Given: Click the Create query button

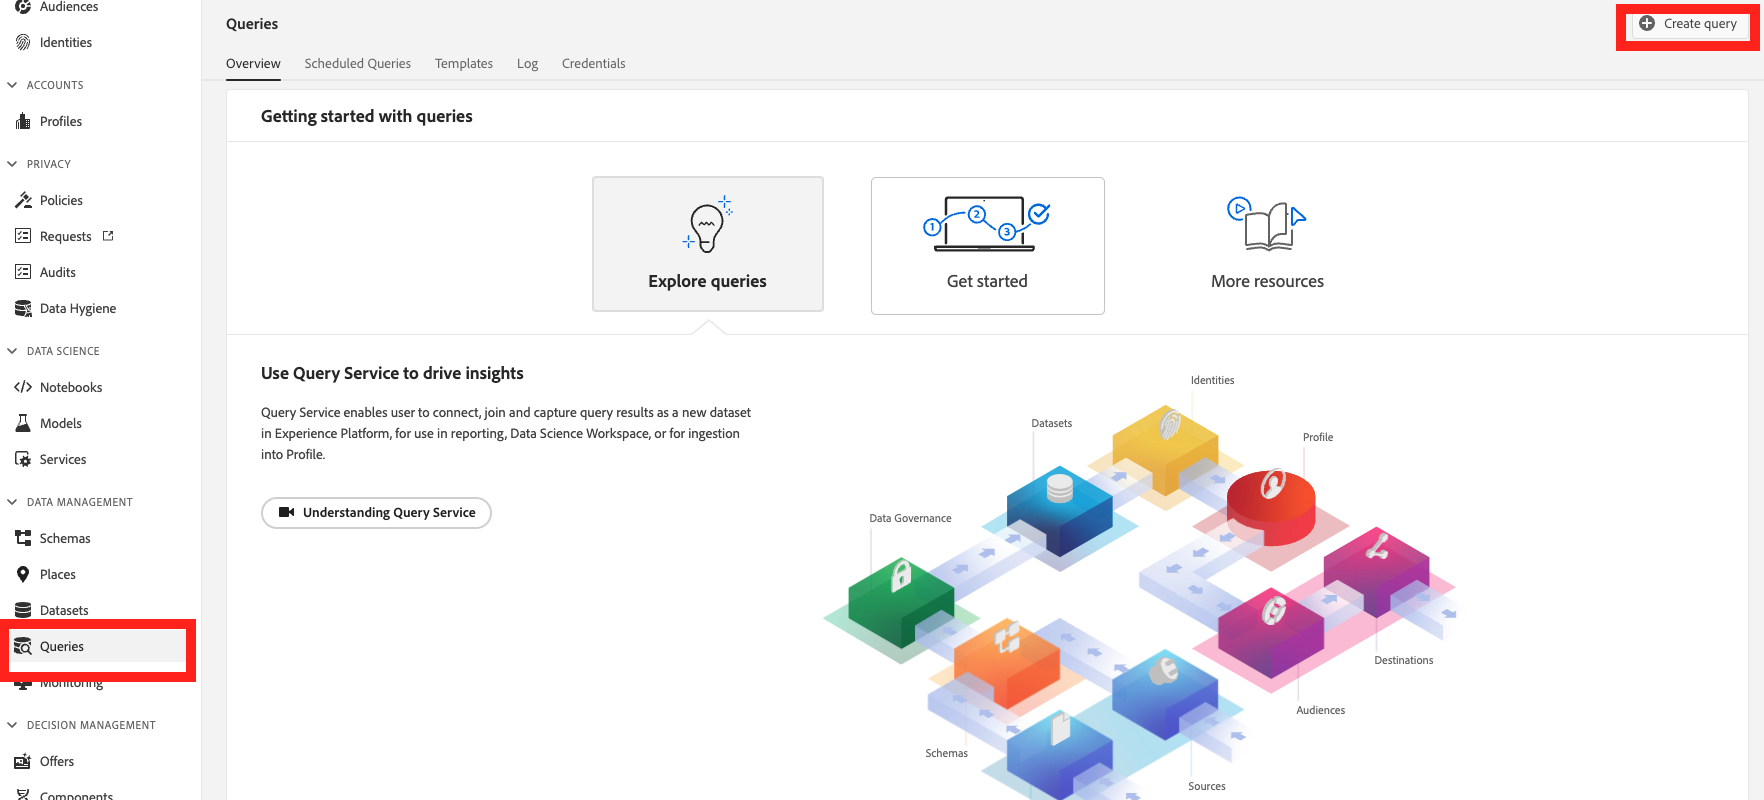Looking at the screenshot, I should [x=1688, y=24].
